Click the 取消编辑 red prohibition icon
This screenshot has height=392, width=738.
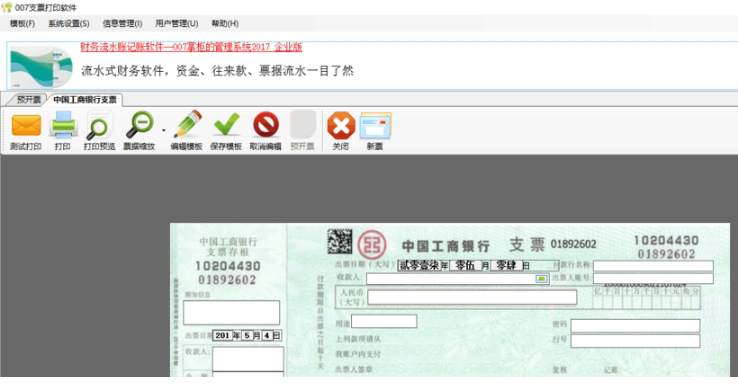click(x=265, y=125)
